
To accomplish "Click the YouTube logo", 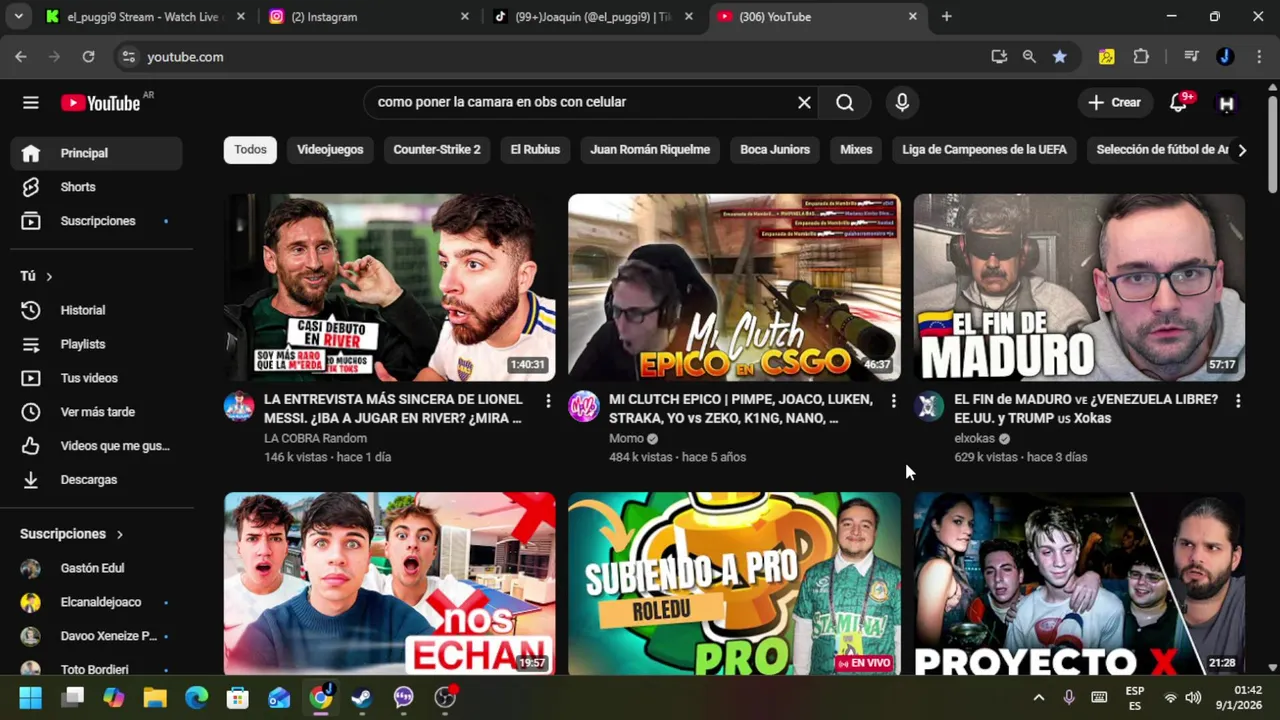I will point(100,103).
